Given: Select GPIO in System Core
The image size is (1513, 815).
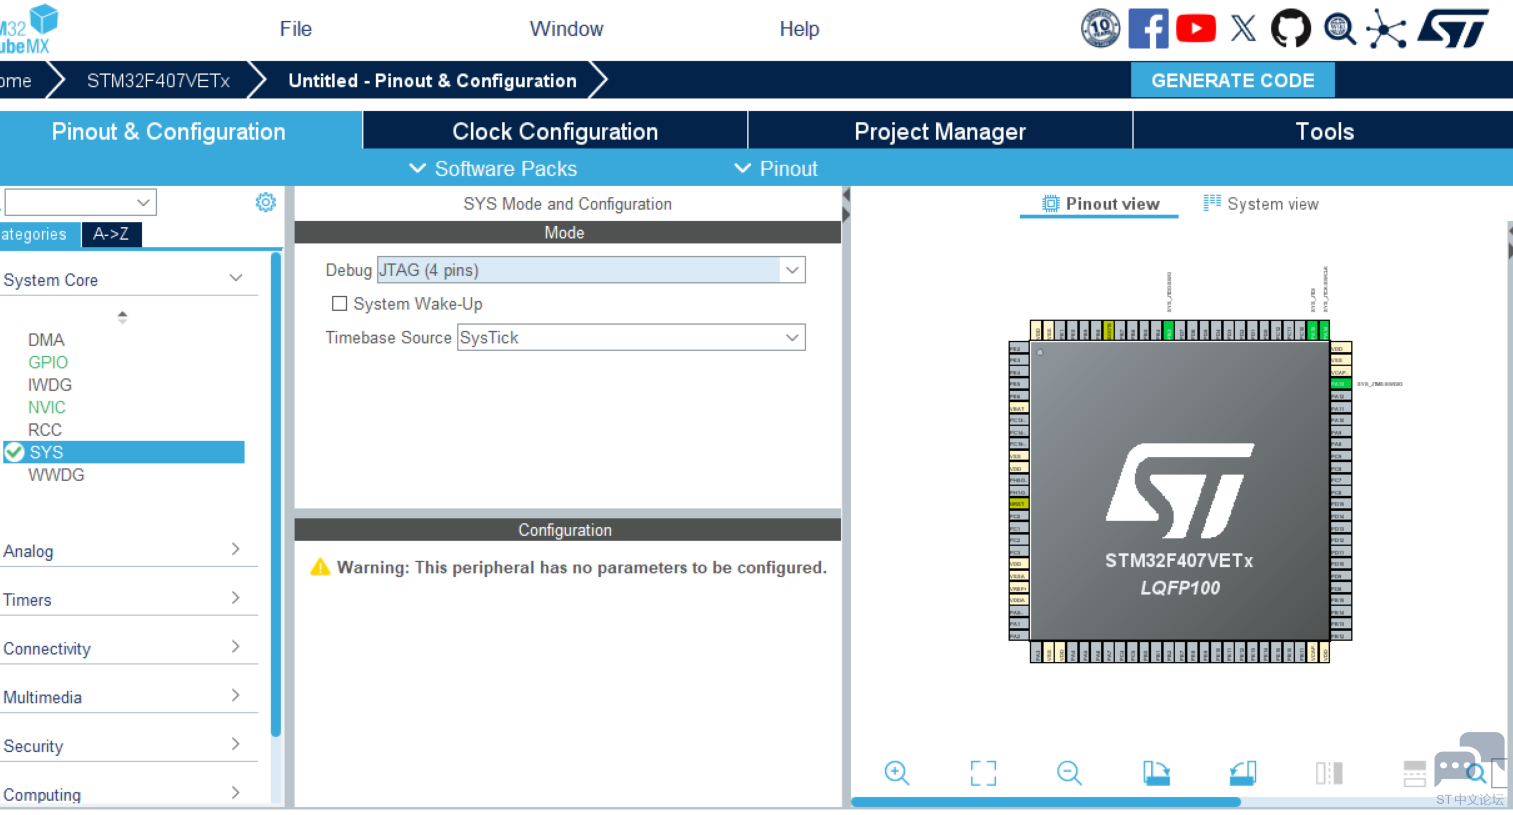Looking at the screenshot, I should click(48, 362).
